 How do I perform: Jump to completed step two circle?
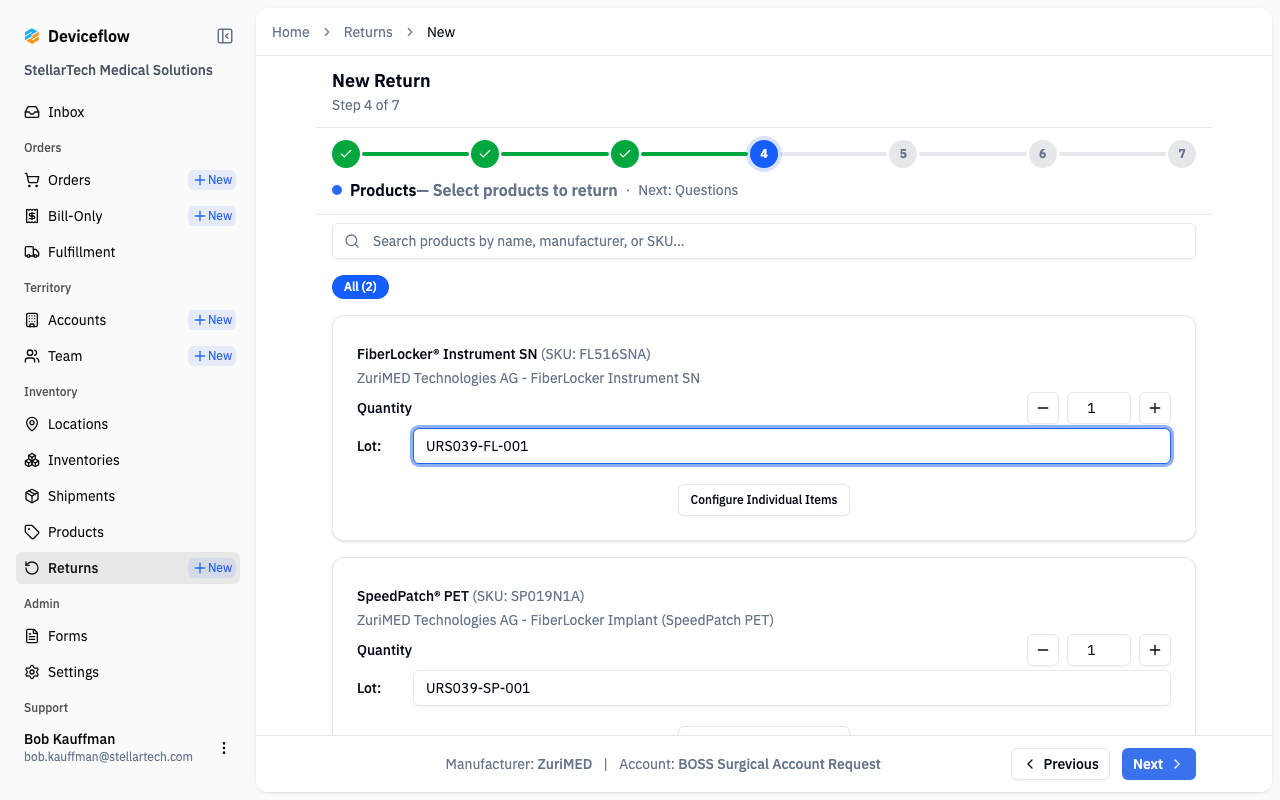coord(485,154)
